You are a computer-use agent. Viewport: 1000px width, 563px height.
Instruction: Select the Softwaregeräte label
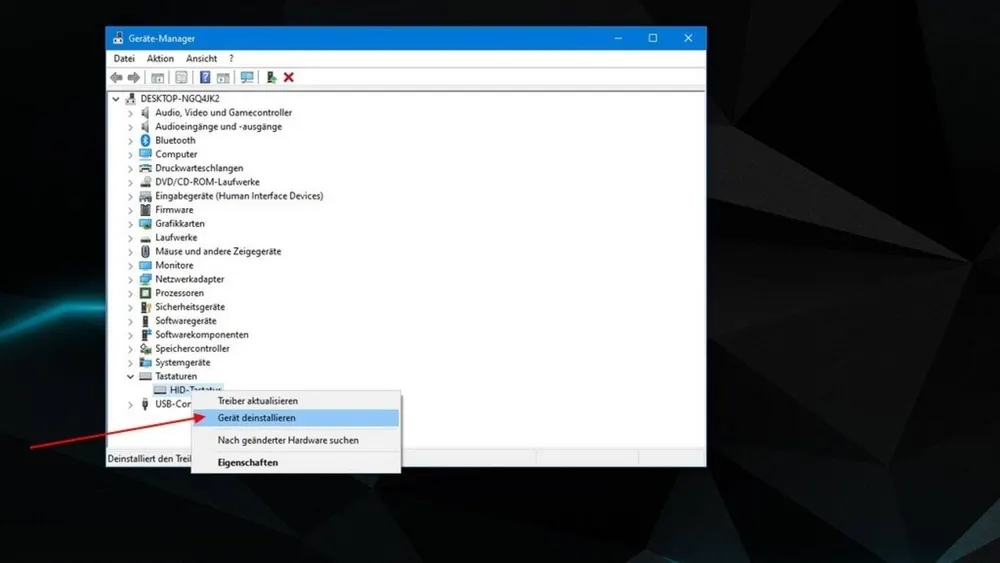tap(186, 321)
